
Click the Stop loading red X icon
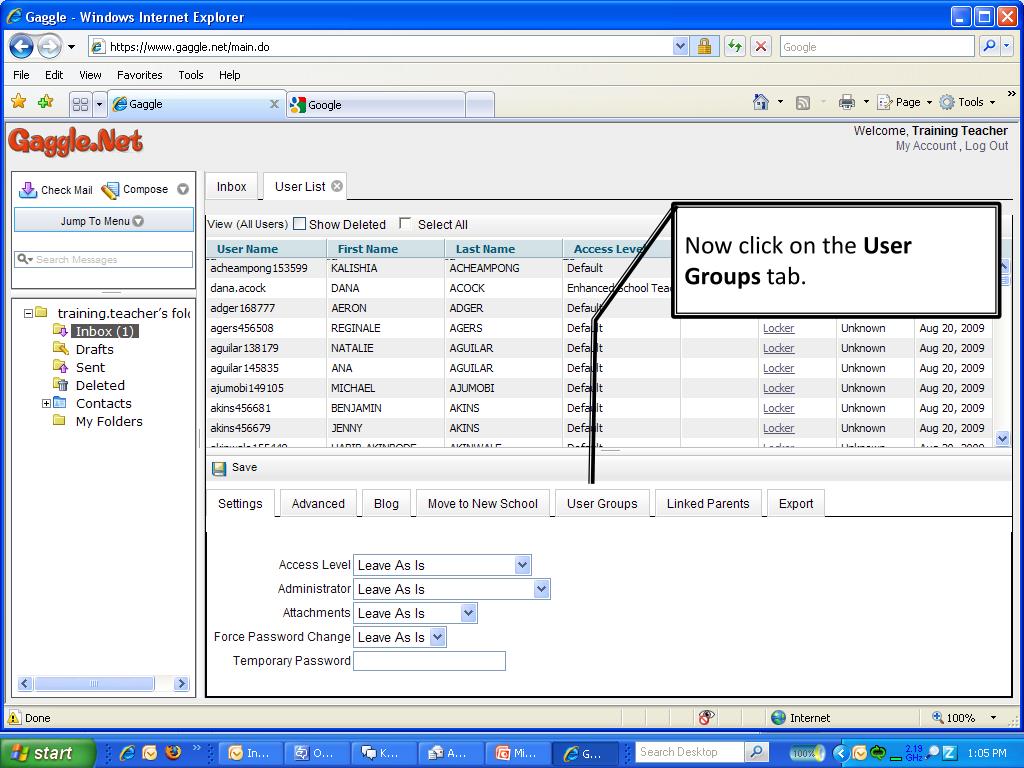pyautogui.click(x=761, y=46)
